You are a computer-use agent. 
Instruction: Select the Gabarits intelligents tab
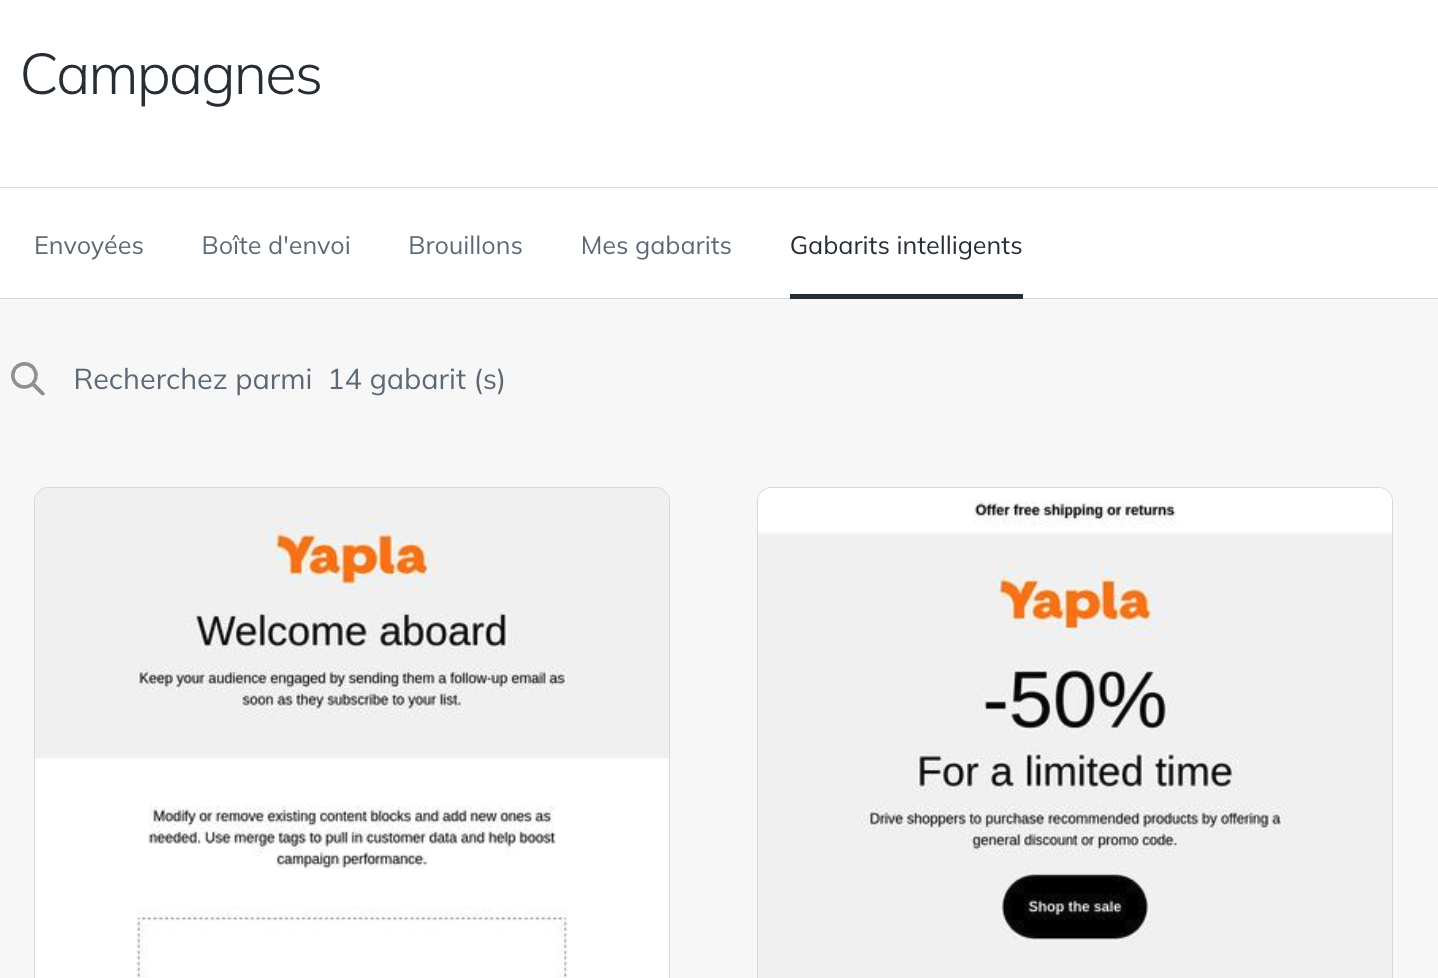(906, 246)
